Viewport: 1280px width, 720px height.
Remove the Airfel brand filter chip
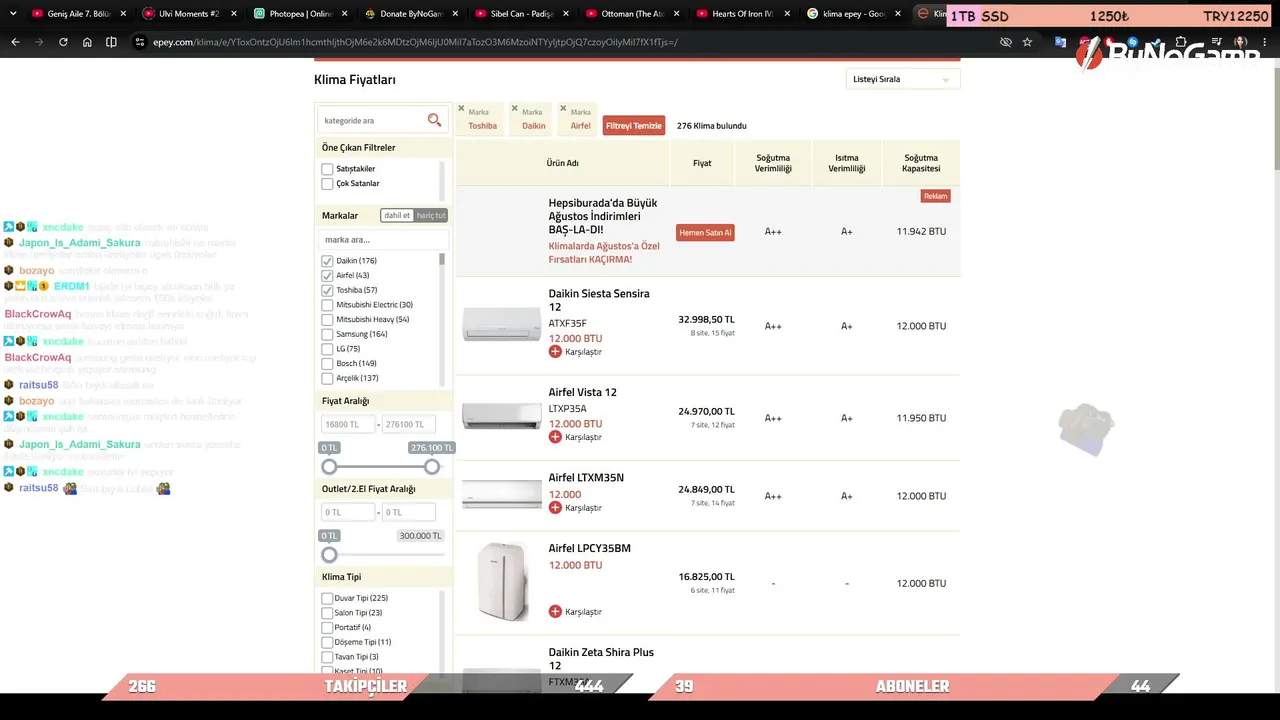[x=563, y=108]
